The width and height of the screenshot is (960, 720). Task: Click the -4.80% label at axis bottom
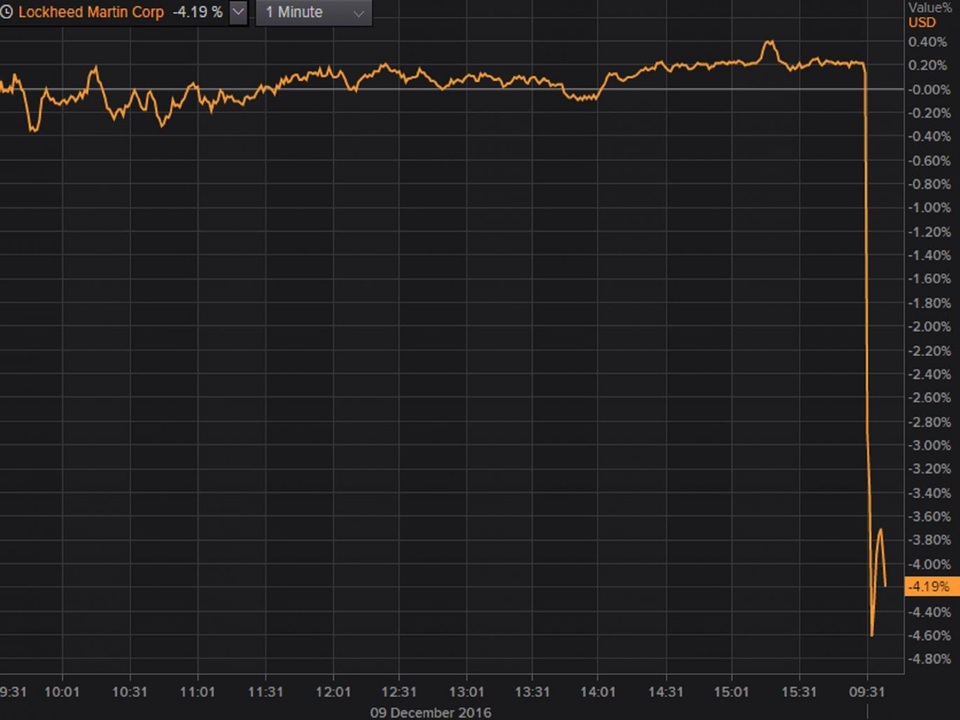[x=927, y=659]
